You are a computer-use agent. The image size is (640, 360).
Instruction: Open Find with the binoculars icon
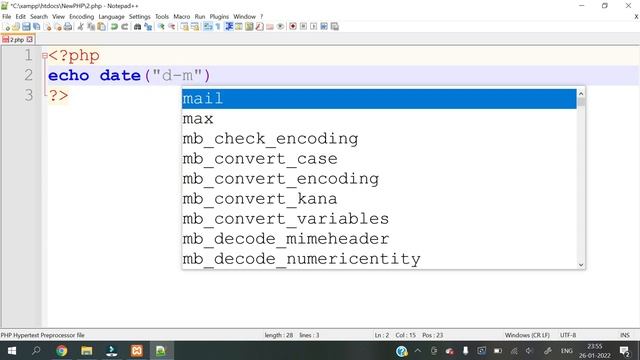pyautogui.click(x=138, y=27)
